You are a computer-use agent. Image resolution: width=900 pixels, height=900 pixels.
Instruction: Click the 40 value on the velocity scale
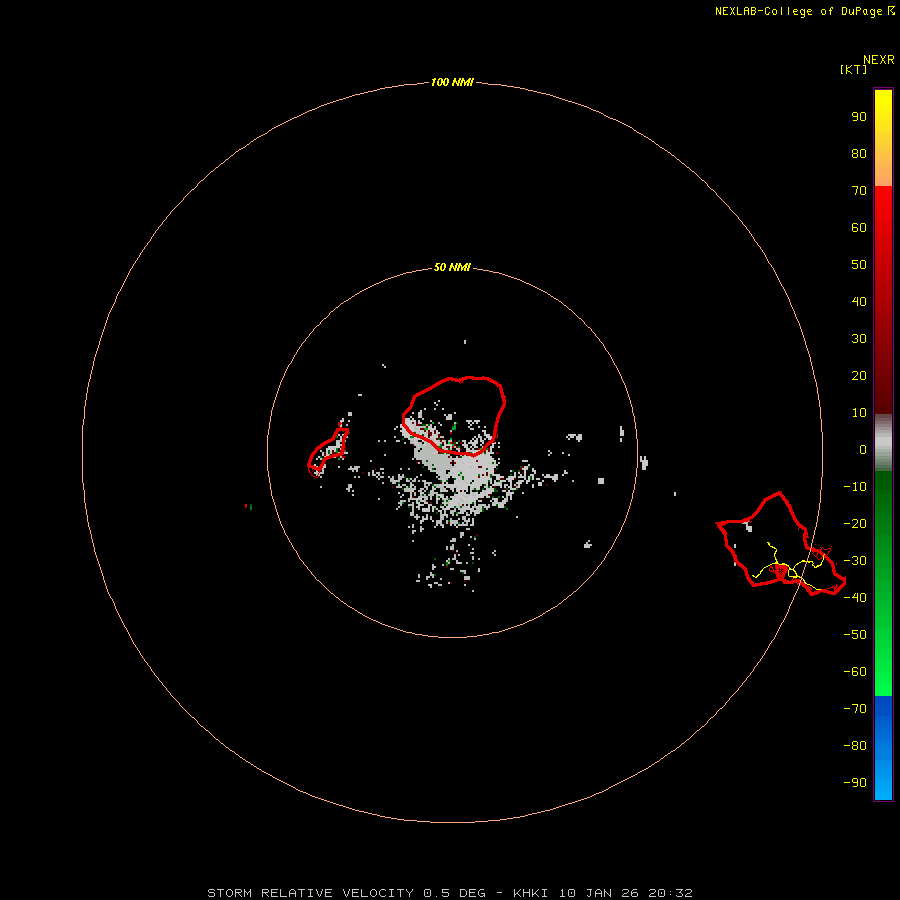pyautogui.click(x=859, y=302)
